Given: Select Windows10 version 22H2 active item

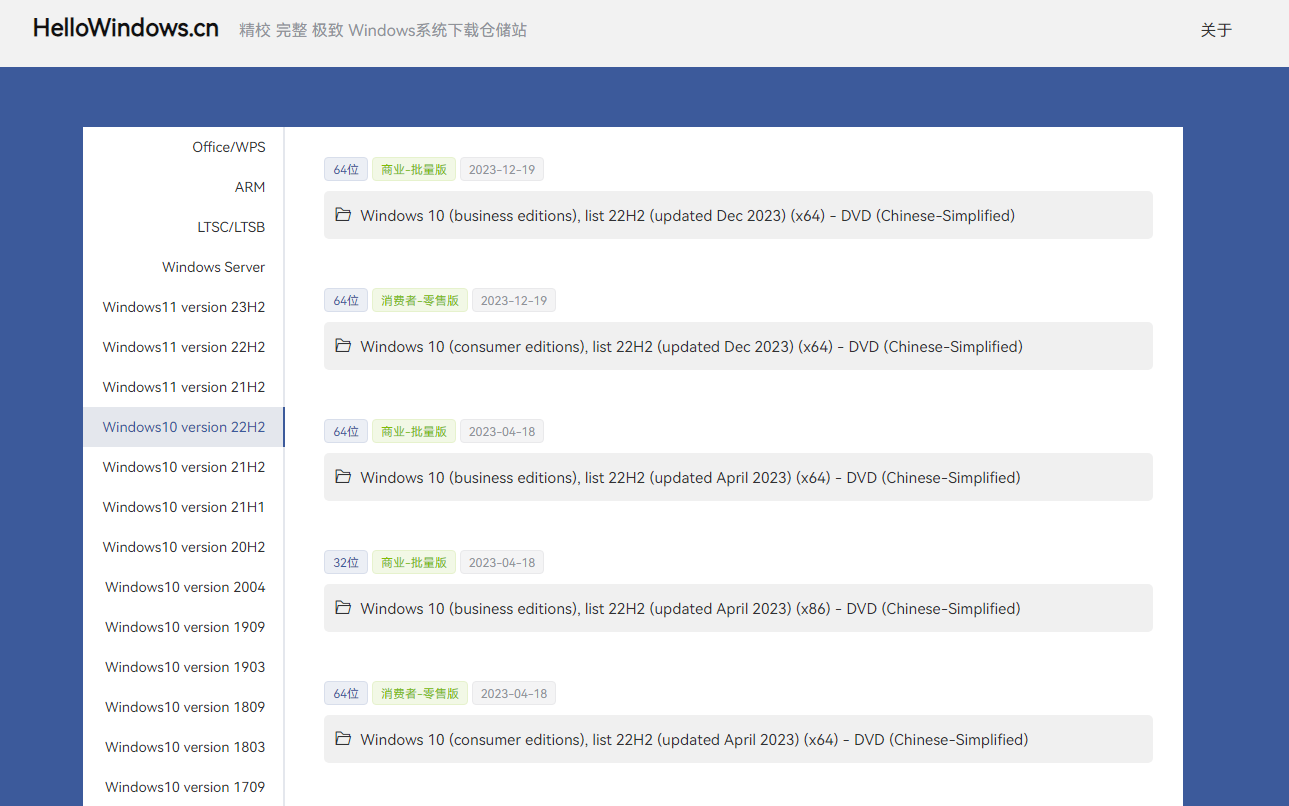Looking at the screenshot, I should coord(184,427).
